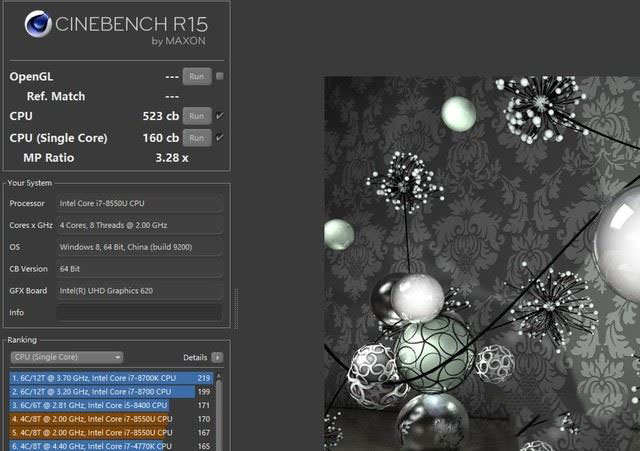Select the Core i7-8700K ranking entry

click(110, 378)
